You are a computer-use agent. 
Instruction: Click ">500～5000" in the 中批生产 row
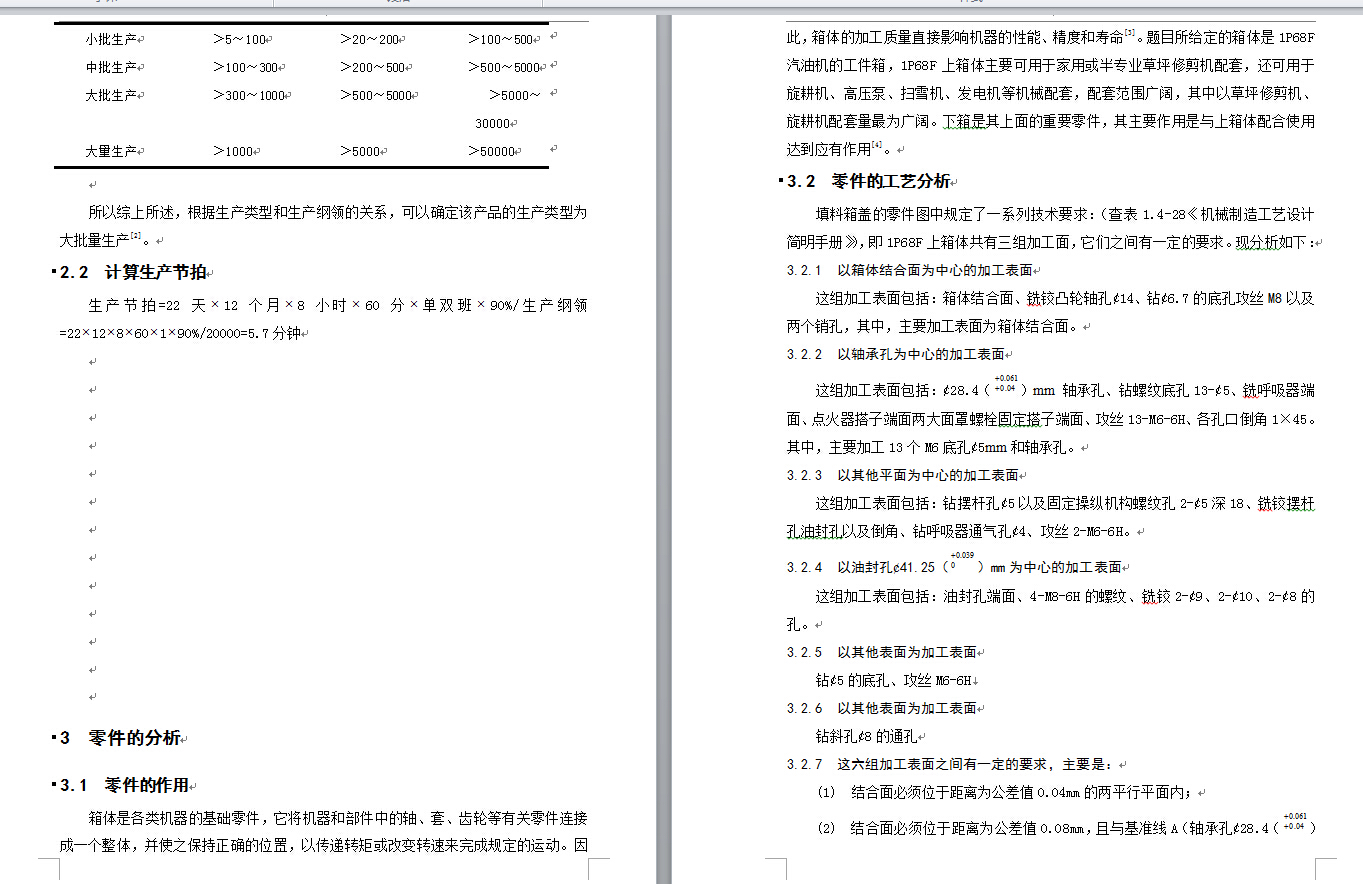pos(506,68)
